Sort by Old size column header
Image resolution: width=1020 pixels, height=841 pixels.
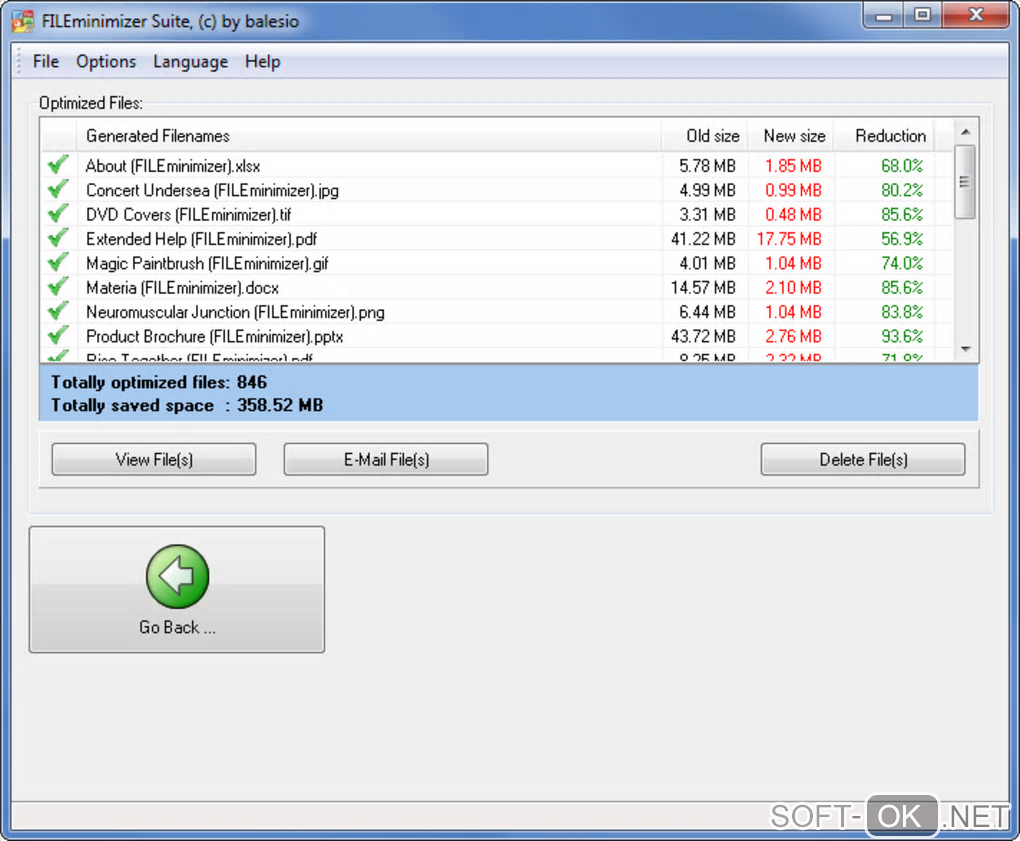click(705, 136)
